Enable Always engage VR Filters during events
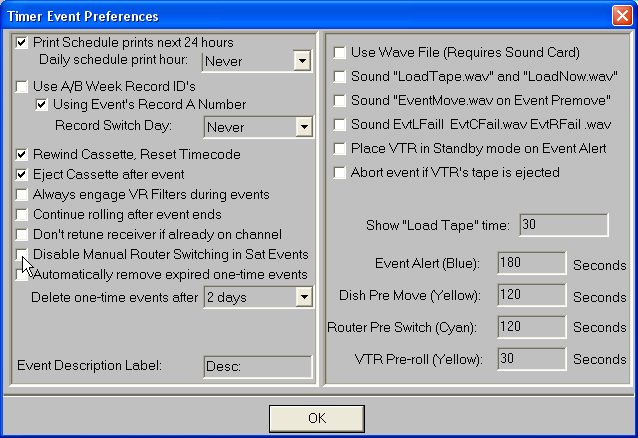Screen dimensions: 638x438 tap(23, 194)
